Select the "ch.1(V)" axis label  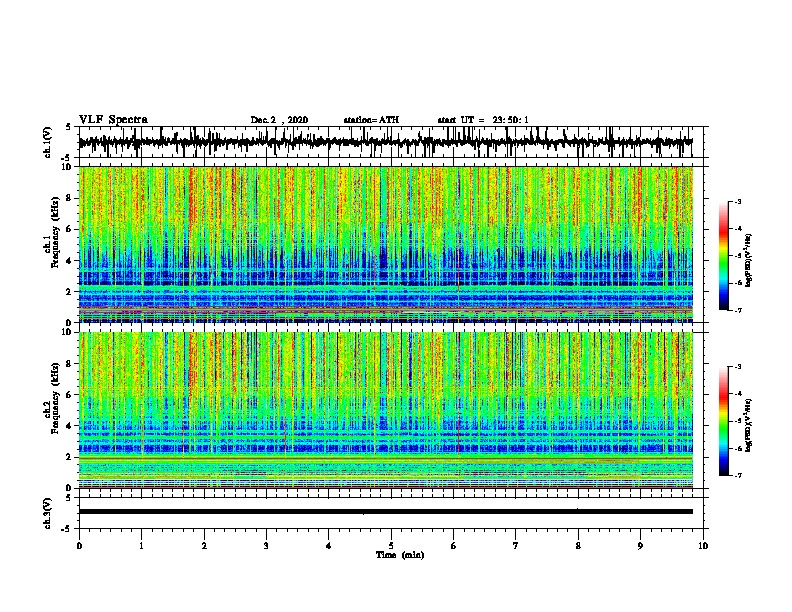pos(48,142)
